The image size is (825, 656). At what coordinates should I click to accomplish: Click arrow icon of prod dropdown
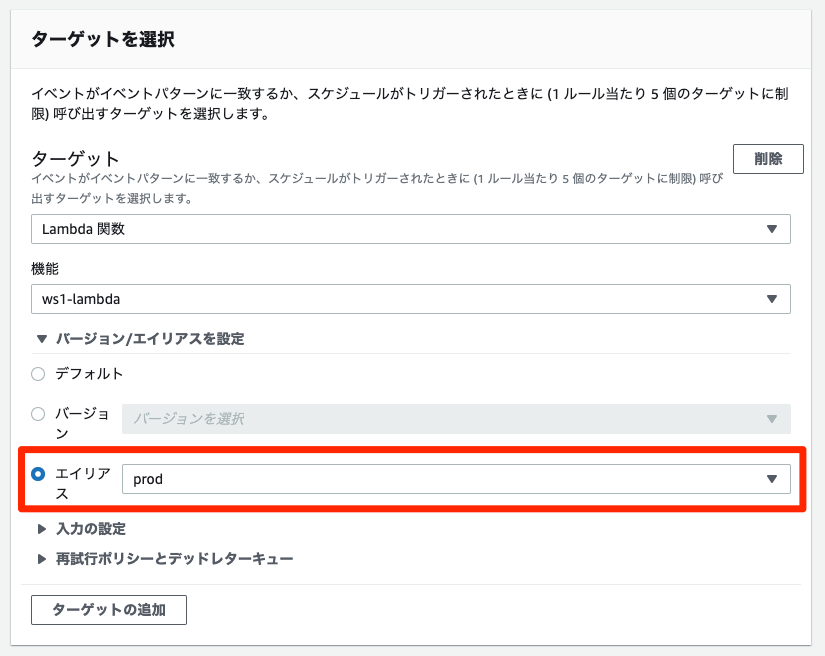(x=772, y=479)
